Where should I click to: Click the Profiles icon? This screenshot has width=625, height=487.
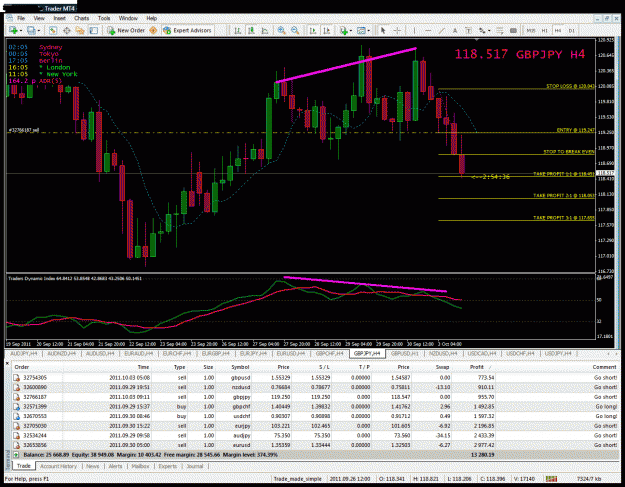[31, 30]
